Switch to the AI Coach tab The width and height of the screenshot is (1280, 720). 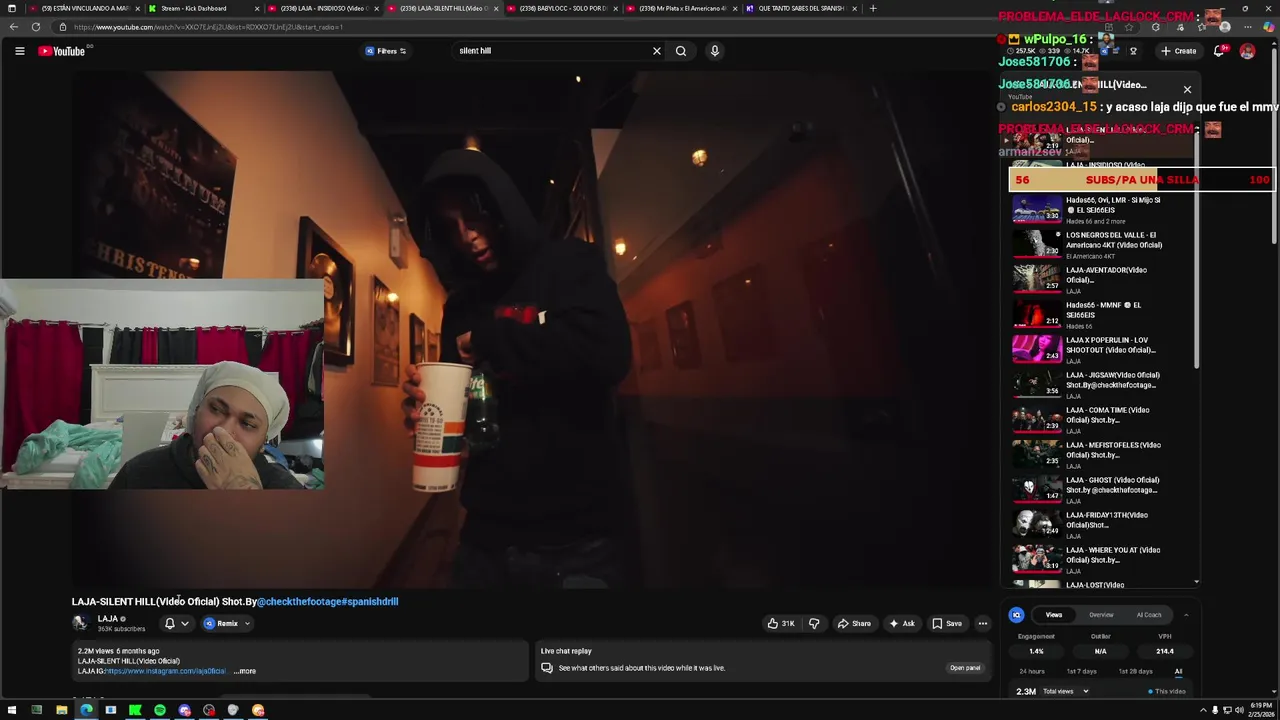[1149, 615]
